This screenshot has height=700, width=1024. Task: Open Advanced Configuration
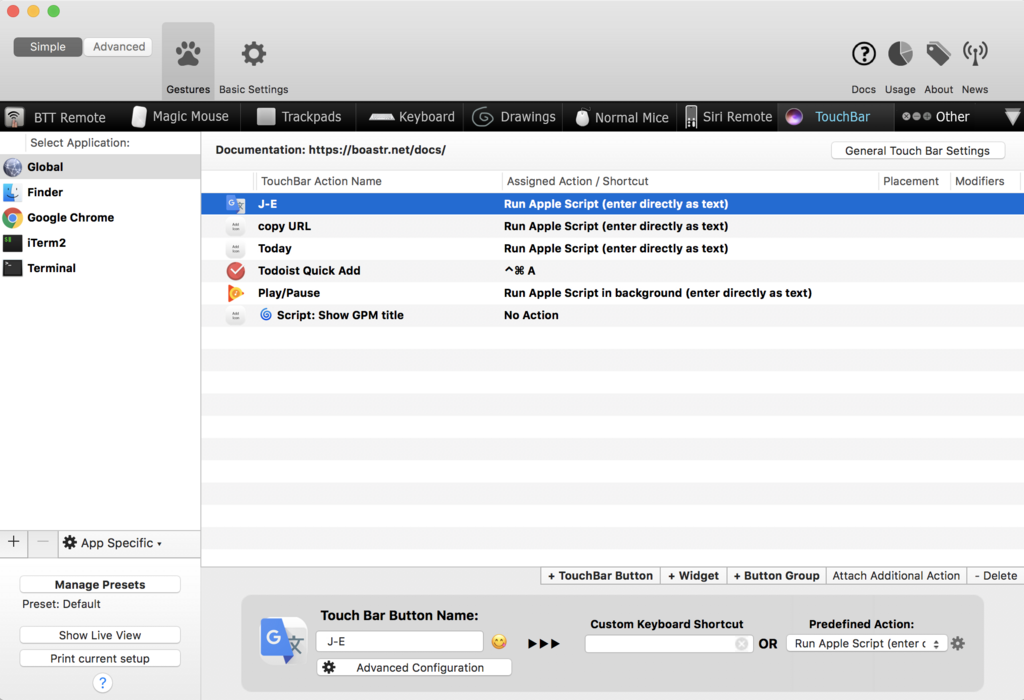[x=414, y=667]
